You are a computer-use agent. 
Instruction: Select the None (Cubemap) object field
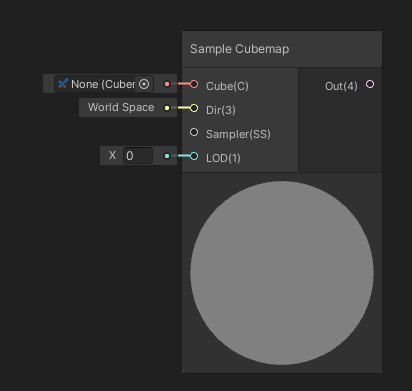point(104,84)
